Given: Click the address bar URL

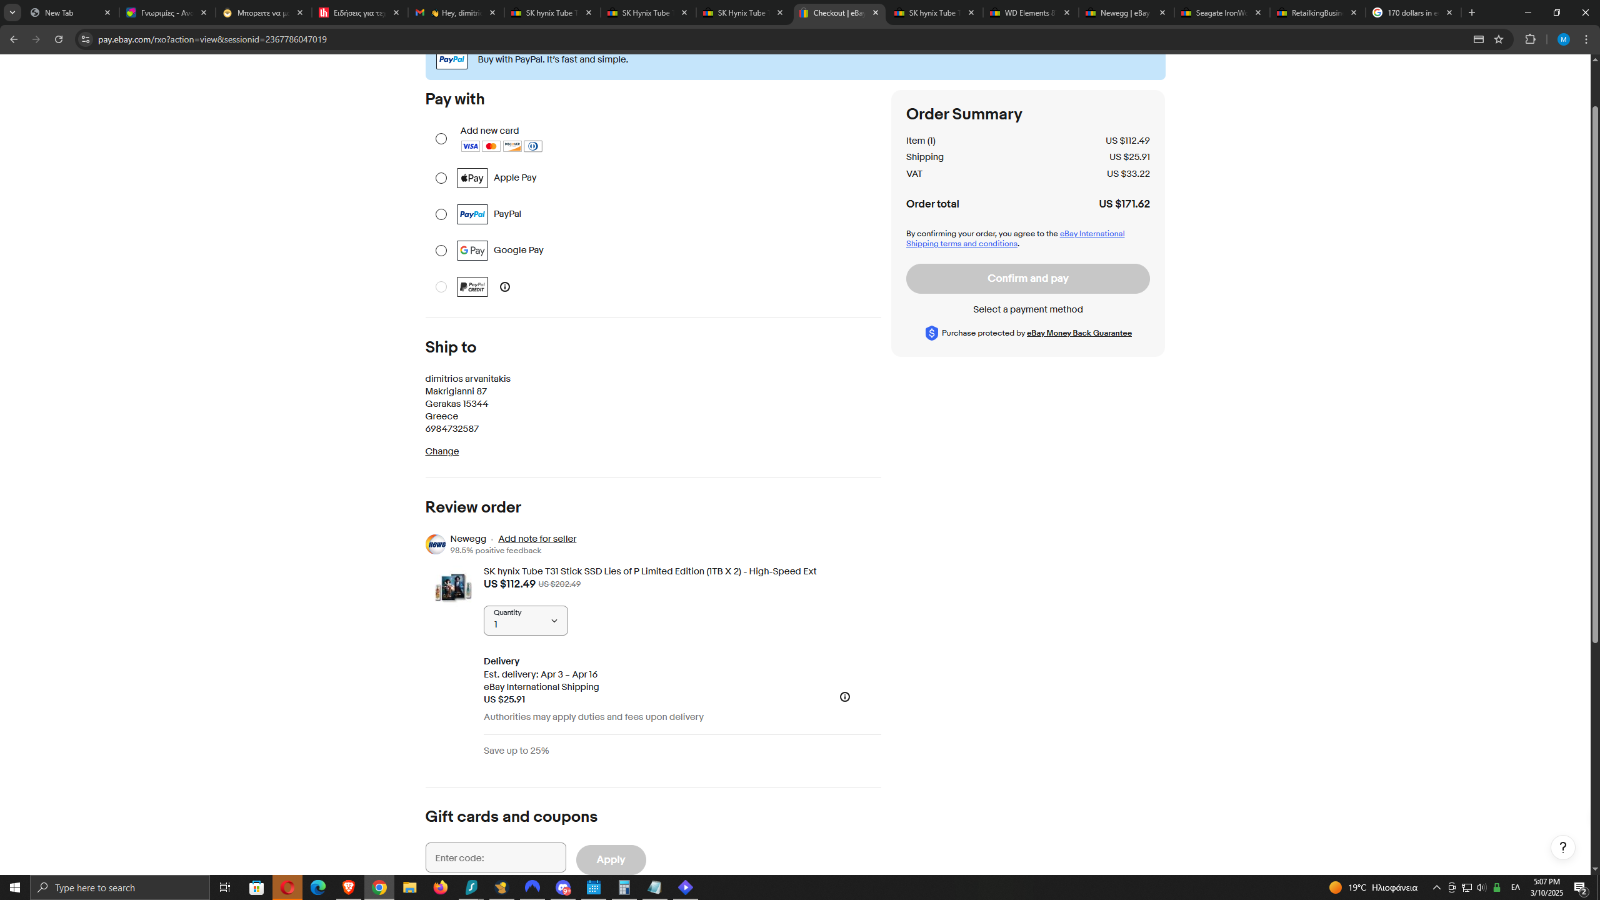Looking at the screenshot, I should (212, 40).
